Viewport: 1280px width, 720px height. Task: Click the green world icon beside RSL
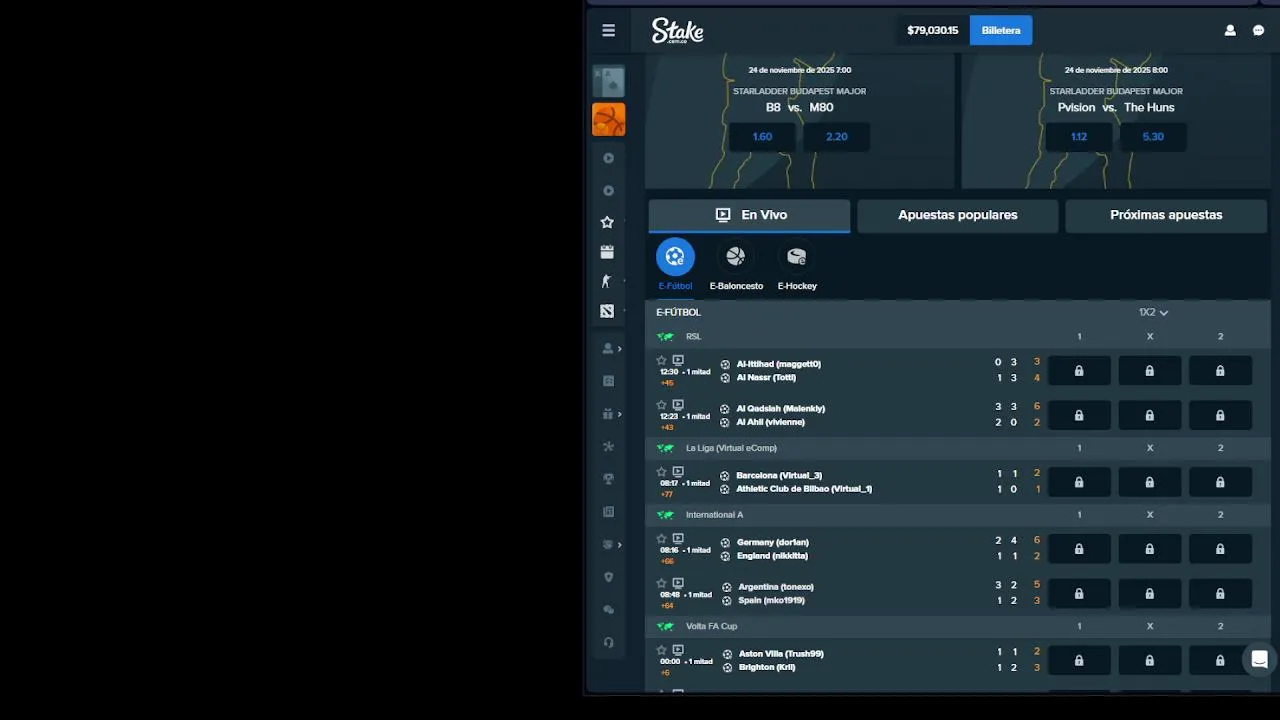665,337
